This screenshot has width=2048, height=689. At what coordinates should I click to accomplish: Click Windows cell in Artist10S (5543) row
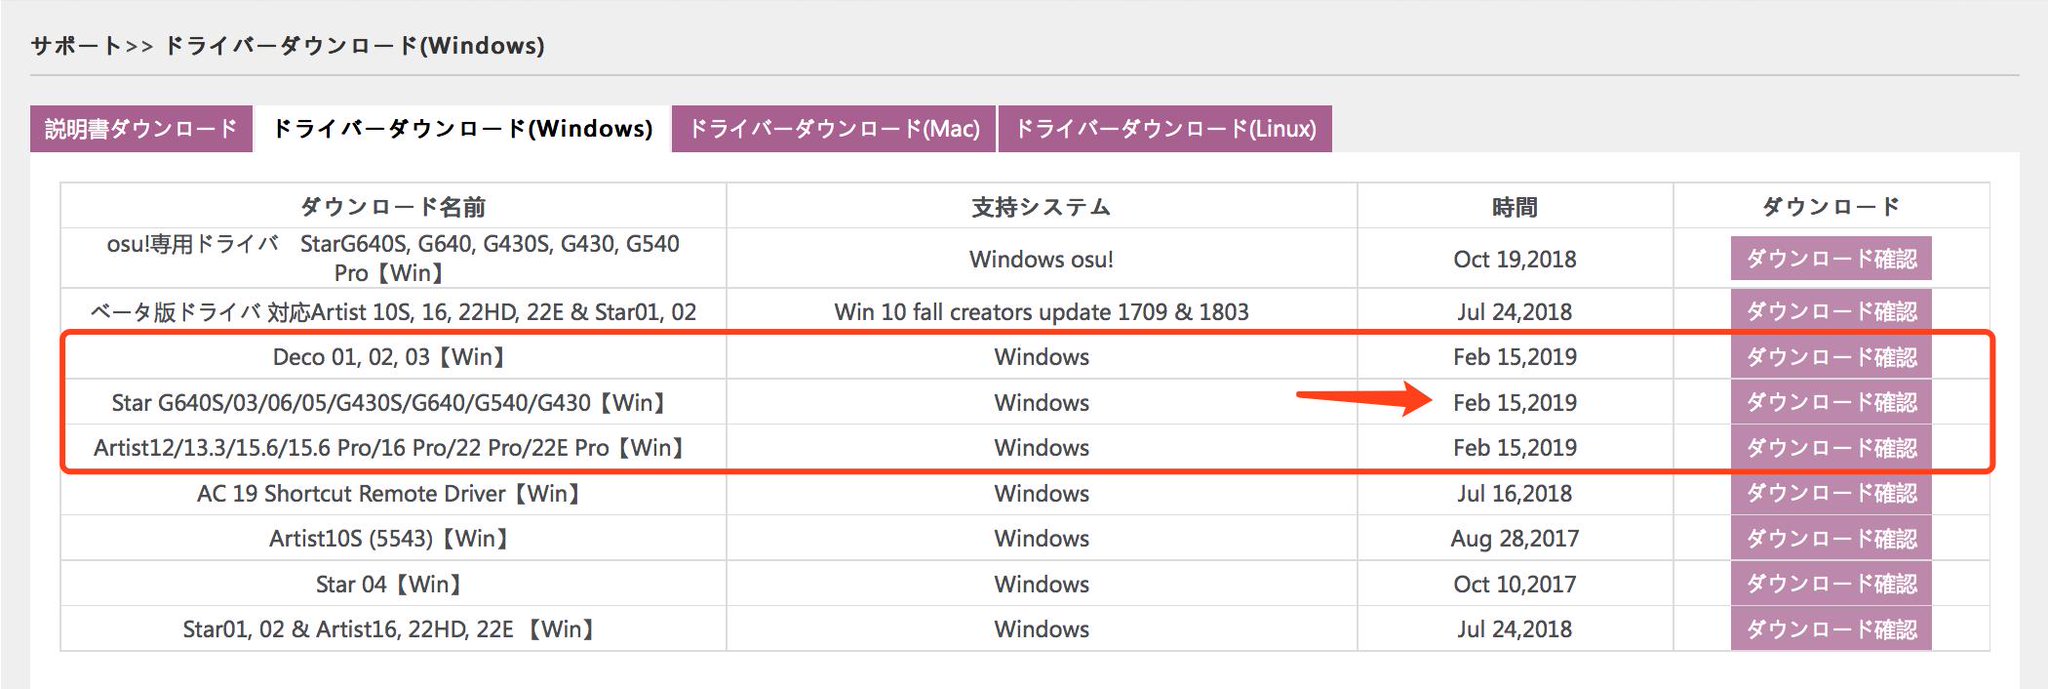point(1041,538)
